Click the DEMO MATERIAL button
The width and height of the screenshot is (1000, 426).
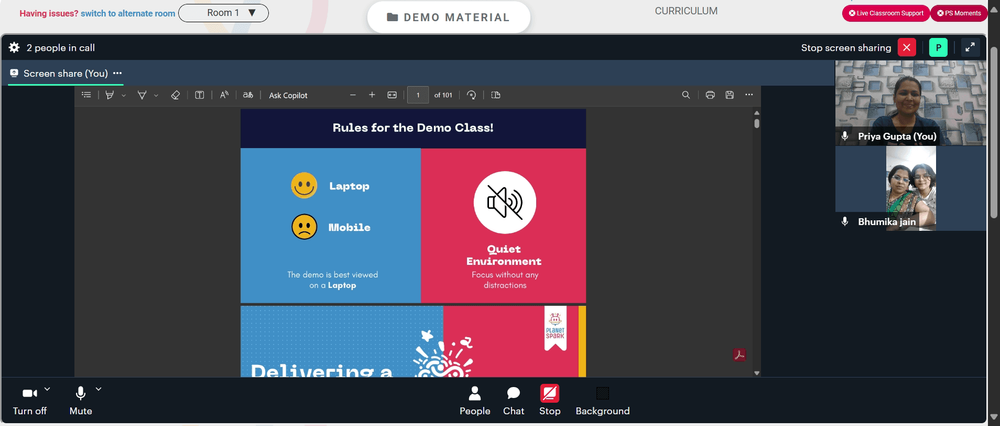click(448, 17)
